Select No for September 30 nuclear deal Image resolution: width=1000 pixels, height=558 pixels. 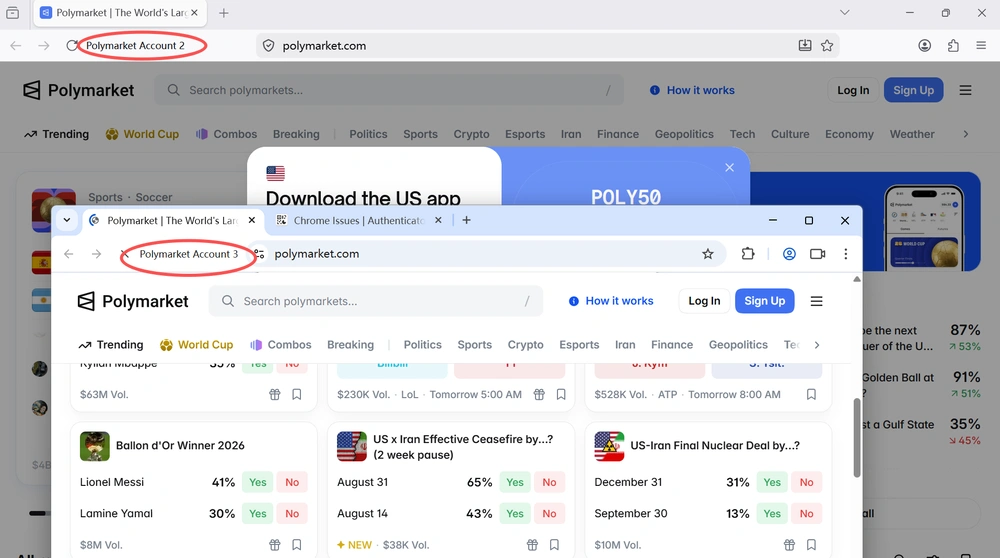[x=807, y=513]
